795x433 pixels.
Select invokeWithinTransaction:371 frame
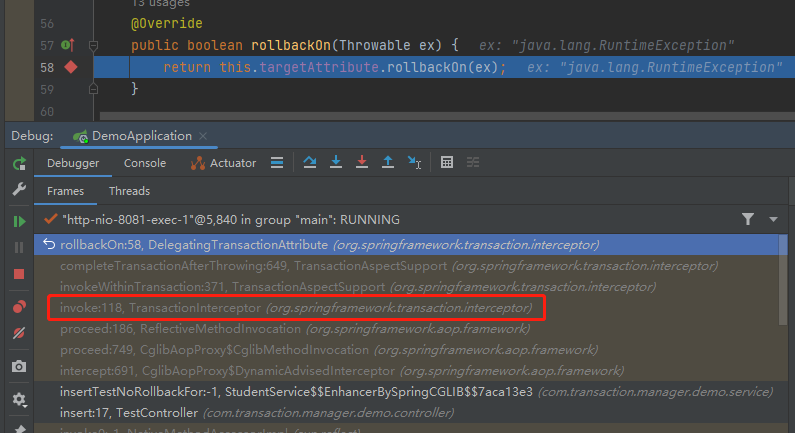point(407,287)
